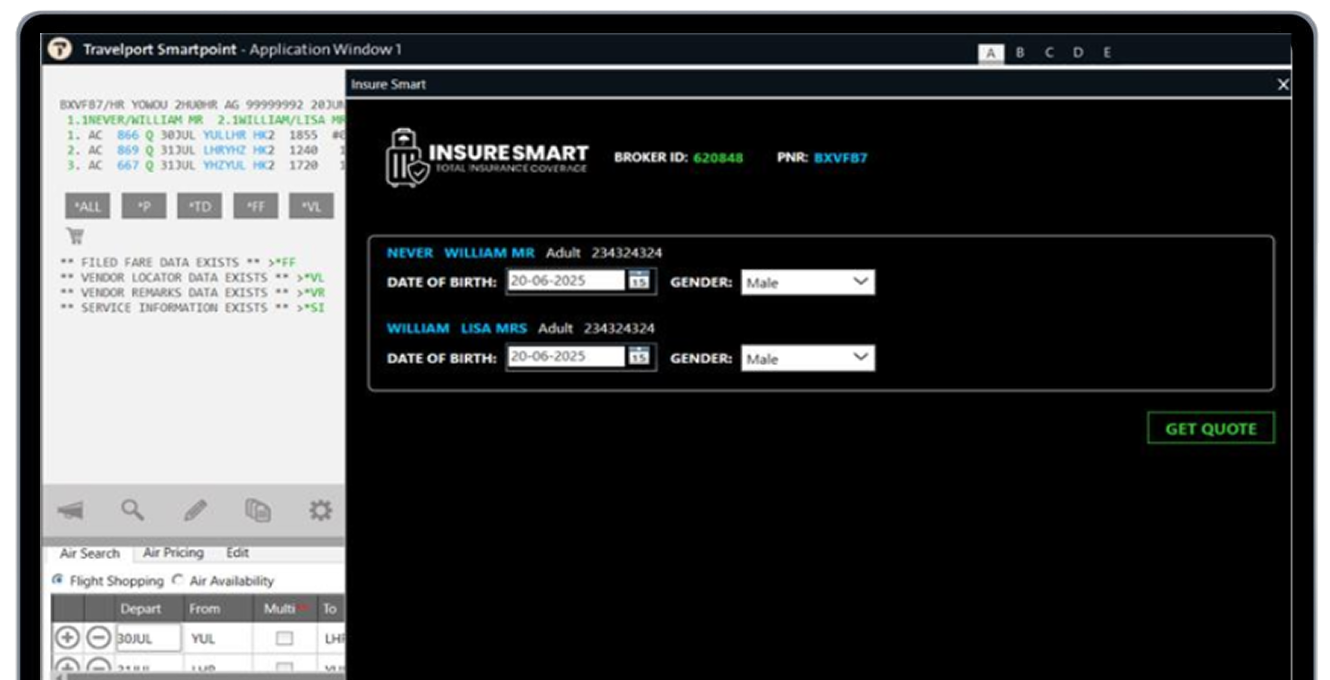The width and height of the screenshot is (1330, 680).
Task: Open the magnifying glass search tool
Action: pyautogui.click(x=133, y=510)
